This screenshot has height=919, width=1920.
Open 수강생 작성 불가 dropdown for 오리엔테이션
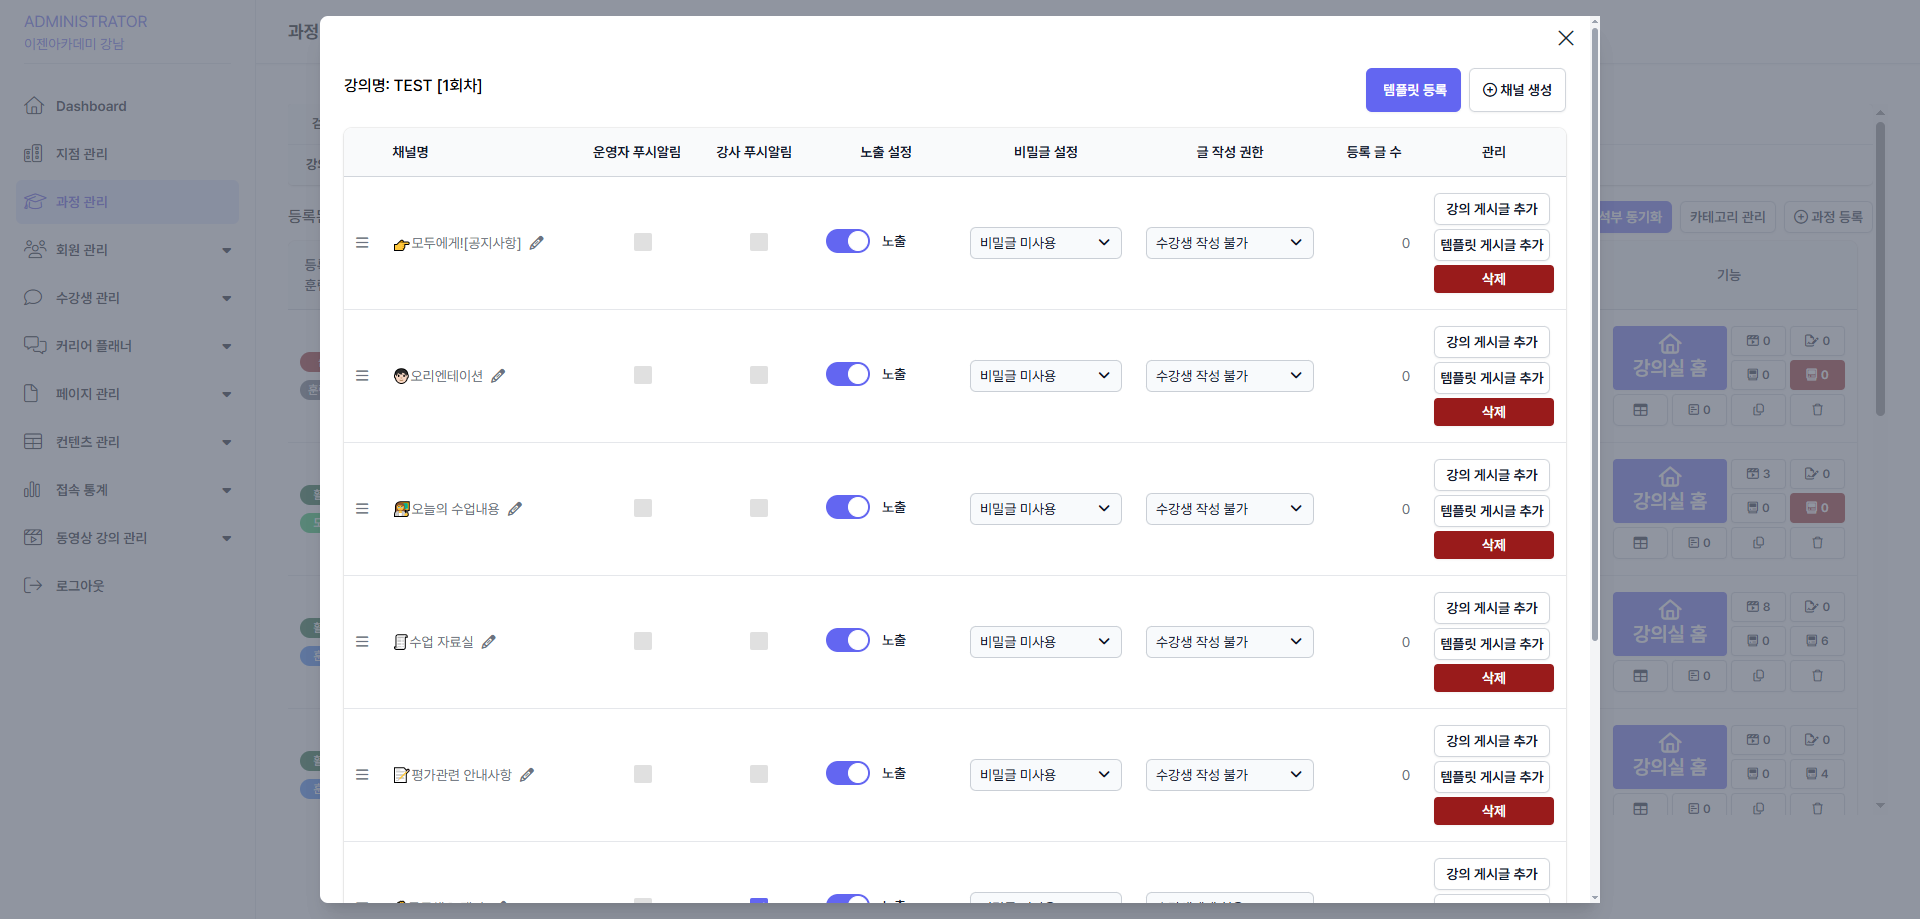(x=1229, y=376)
